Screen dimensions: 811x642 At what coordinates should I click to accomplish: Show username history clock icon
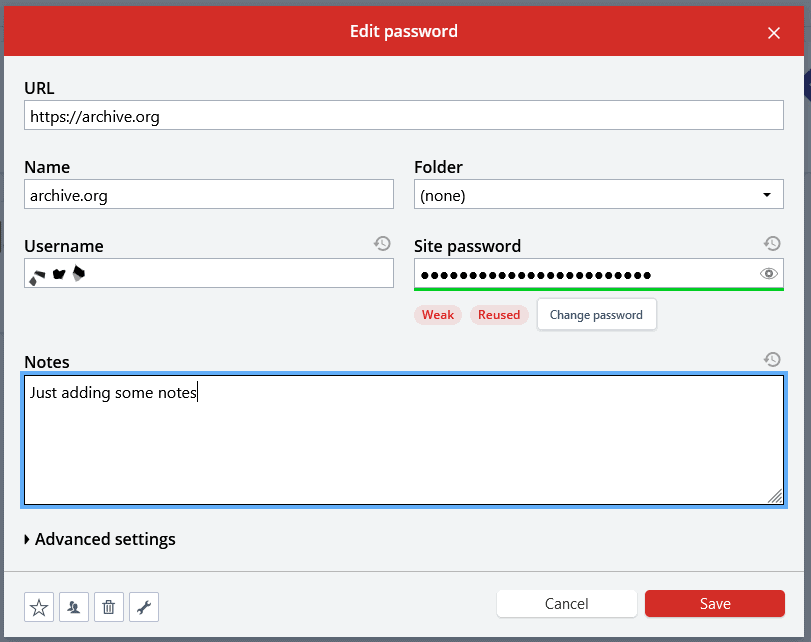pyautogui.click(x=382, y=244)
